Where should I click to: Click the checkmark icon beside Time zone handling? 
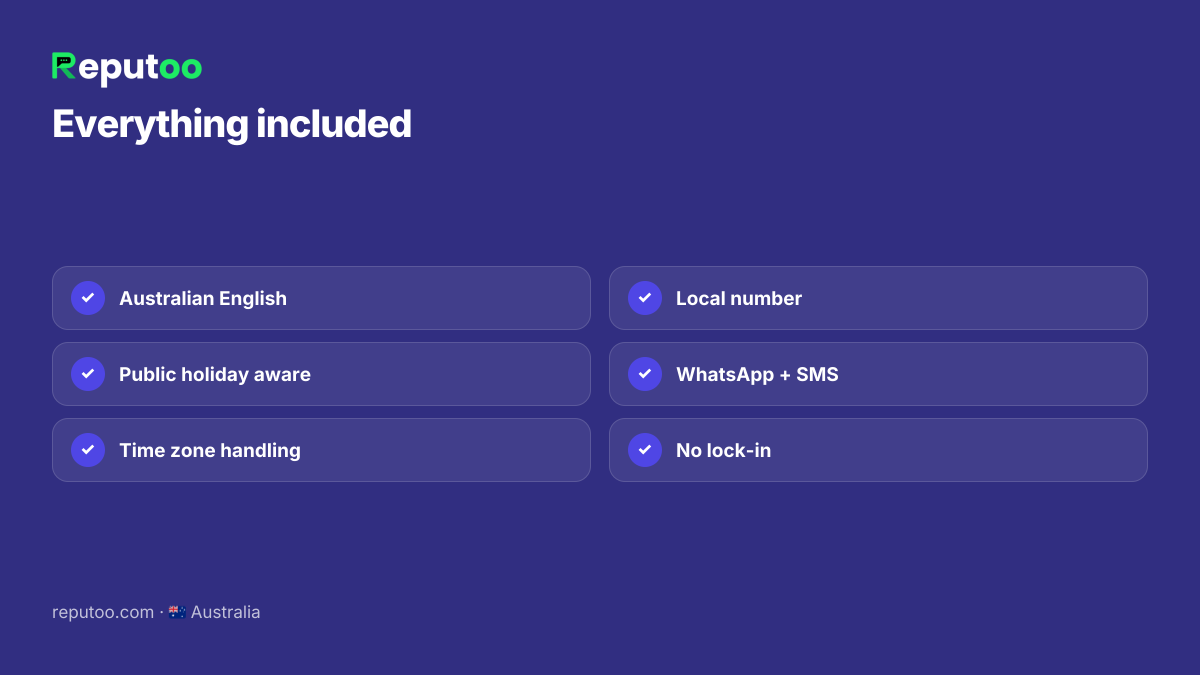pos(88,450)
